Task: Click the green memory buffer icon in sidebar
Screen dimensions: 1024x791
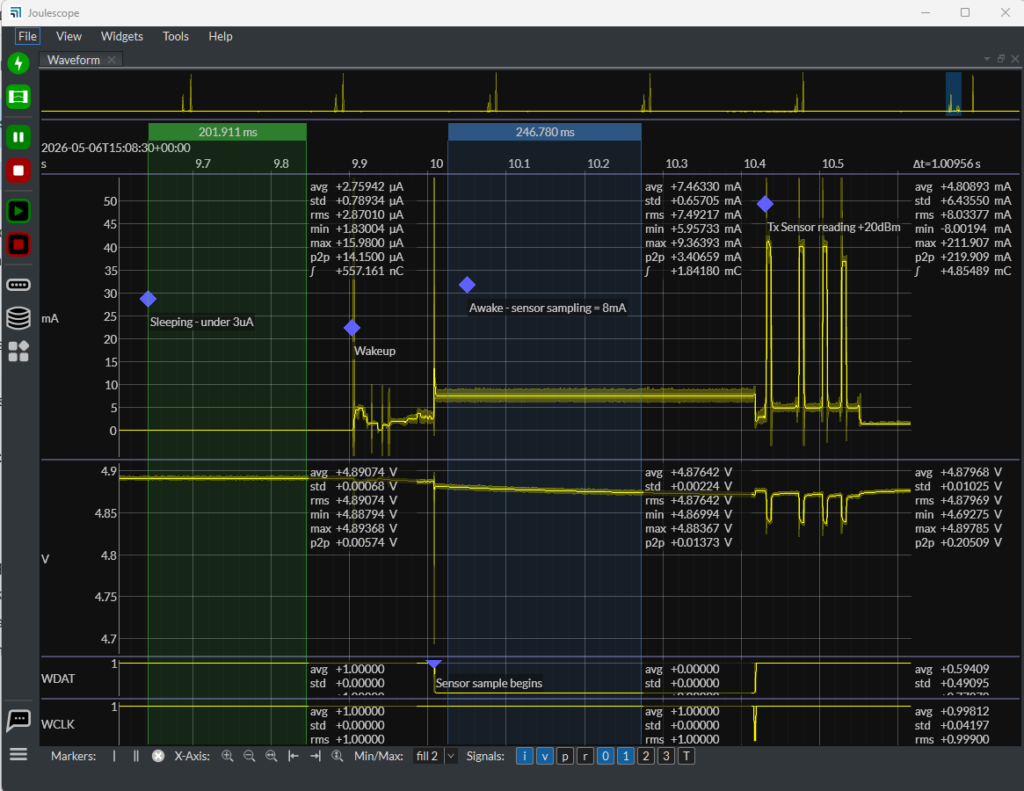Action: pos(18,97)
